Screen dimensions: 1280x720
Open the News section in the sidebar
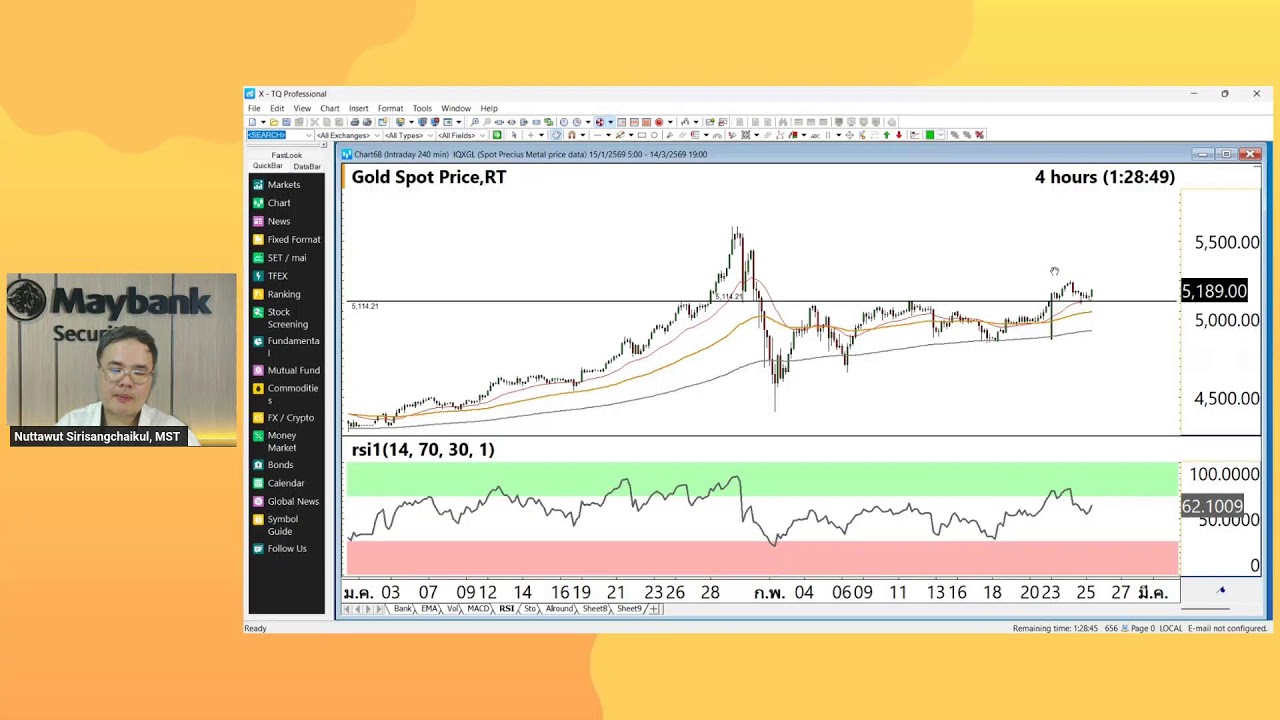coord(272,221)
